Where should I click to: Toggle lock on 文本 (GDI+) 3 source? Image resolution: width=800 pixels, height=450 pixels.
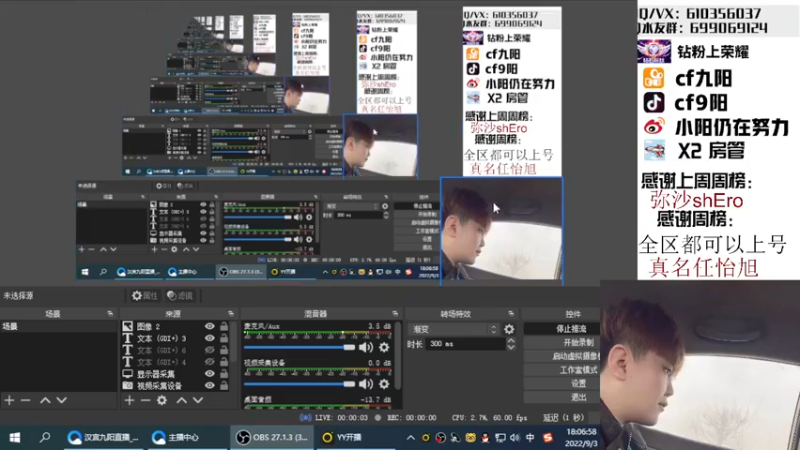coord(224,338)
